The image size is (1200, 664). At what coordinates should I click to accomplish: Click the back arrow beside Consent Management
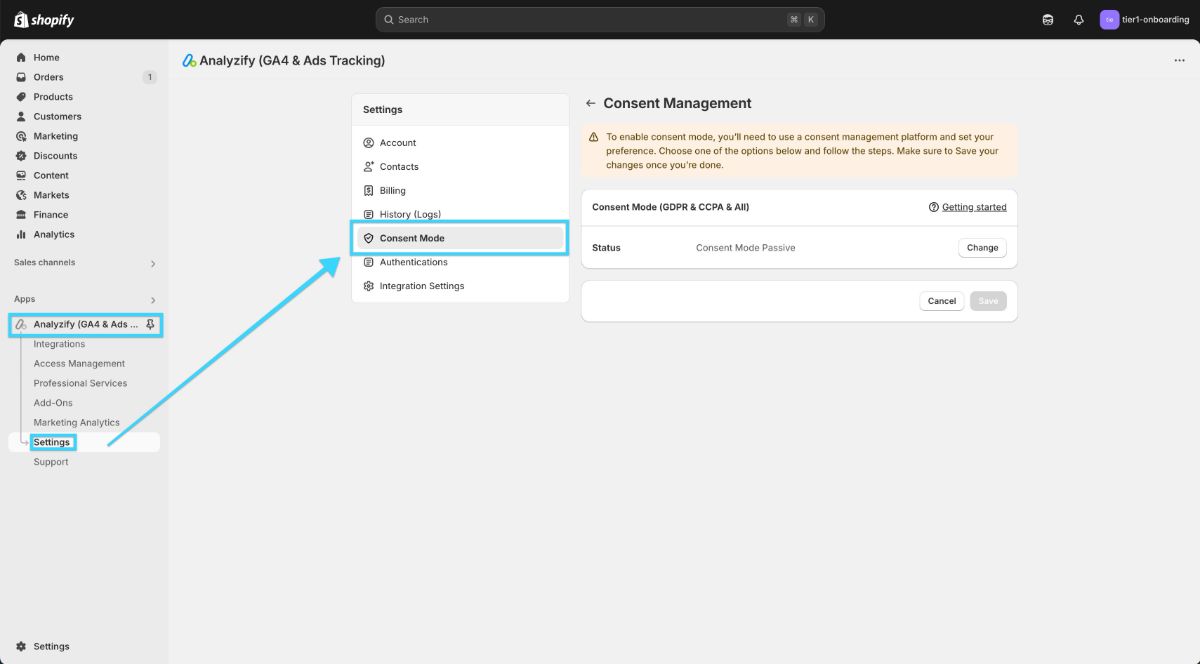[591, 103]
